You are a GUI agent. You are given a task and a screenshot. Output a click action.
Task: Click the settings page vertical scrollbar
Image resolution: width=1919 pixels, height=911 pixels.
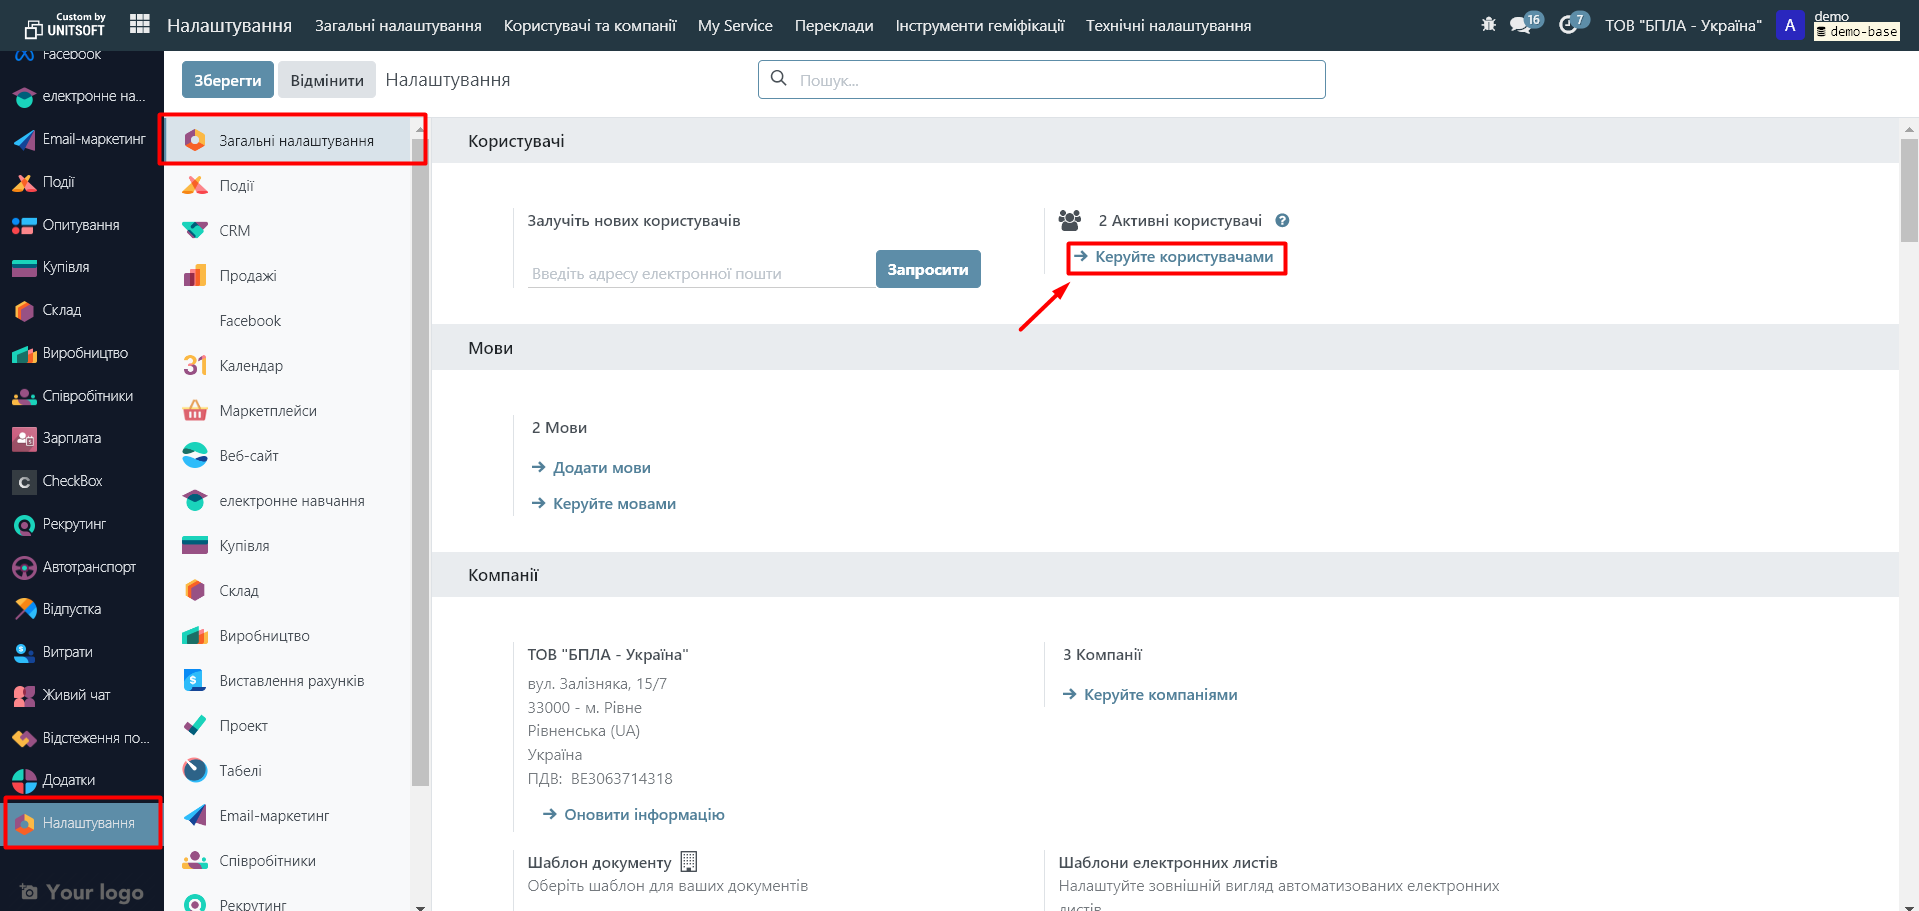(x=1909, y=190)
